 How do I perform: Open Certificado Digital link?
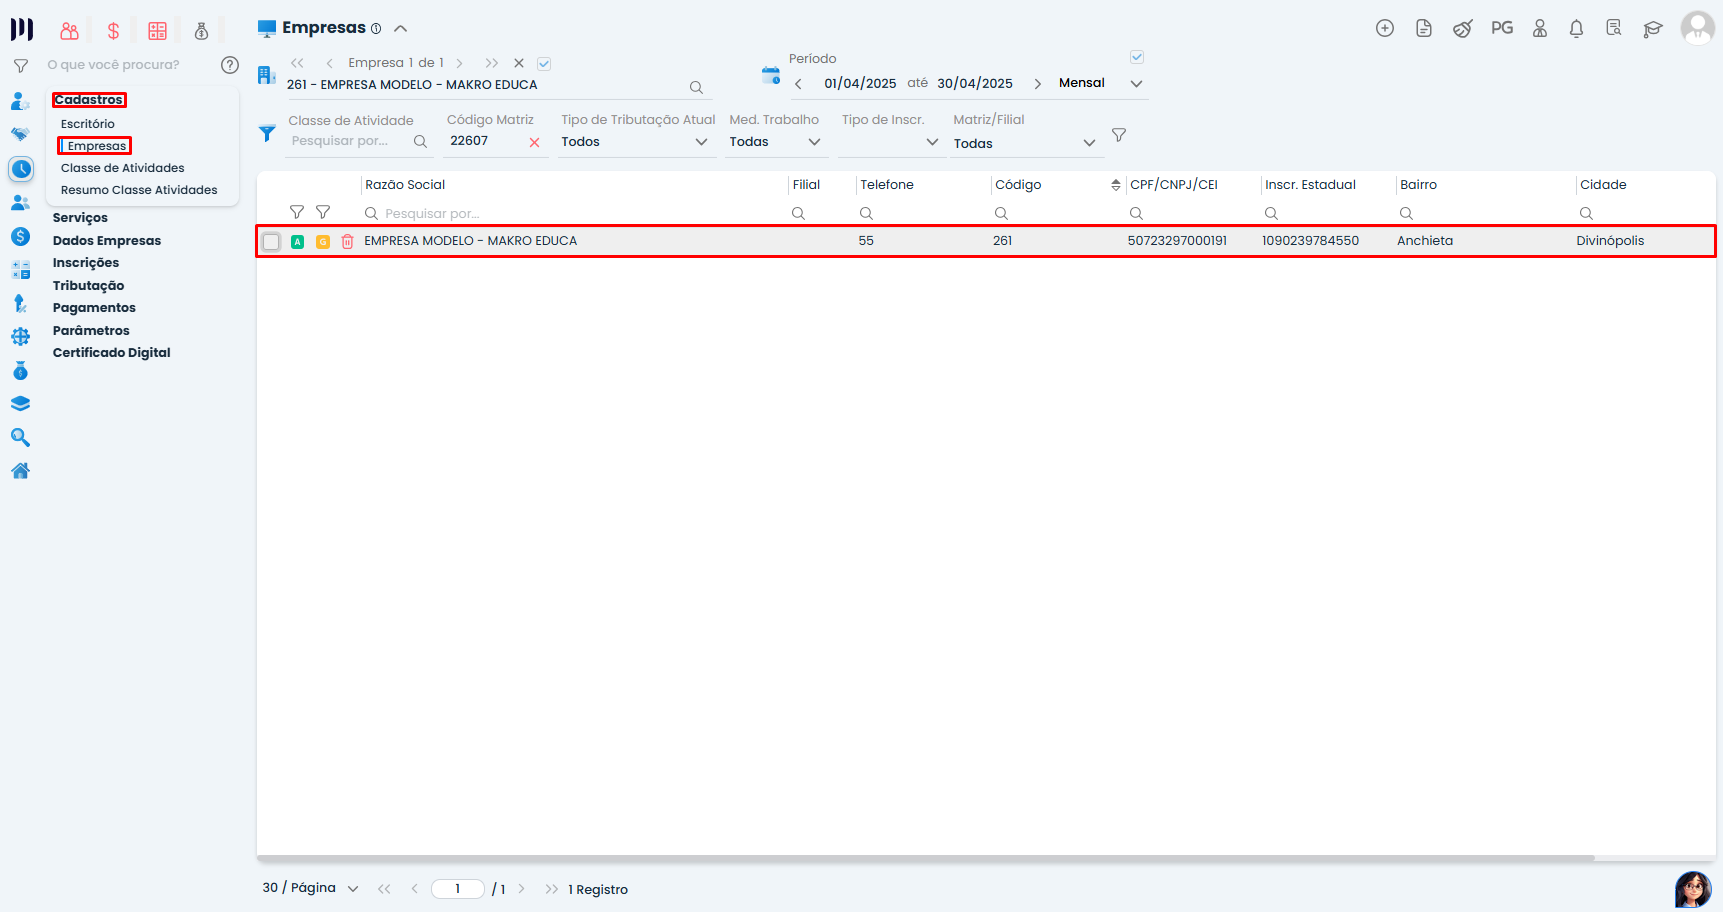[x=111, y=353]
